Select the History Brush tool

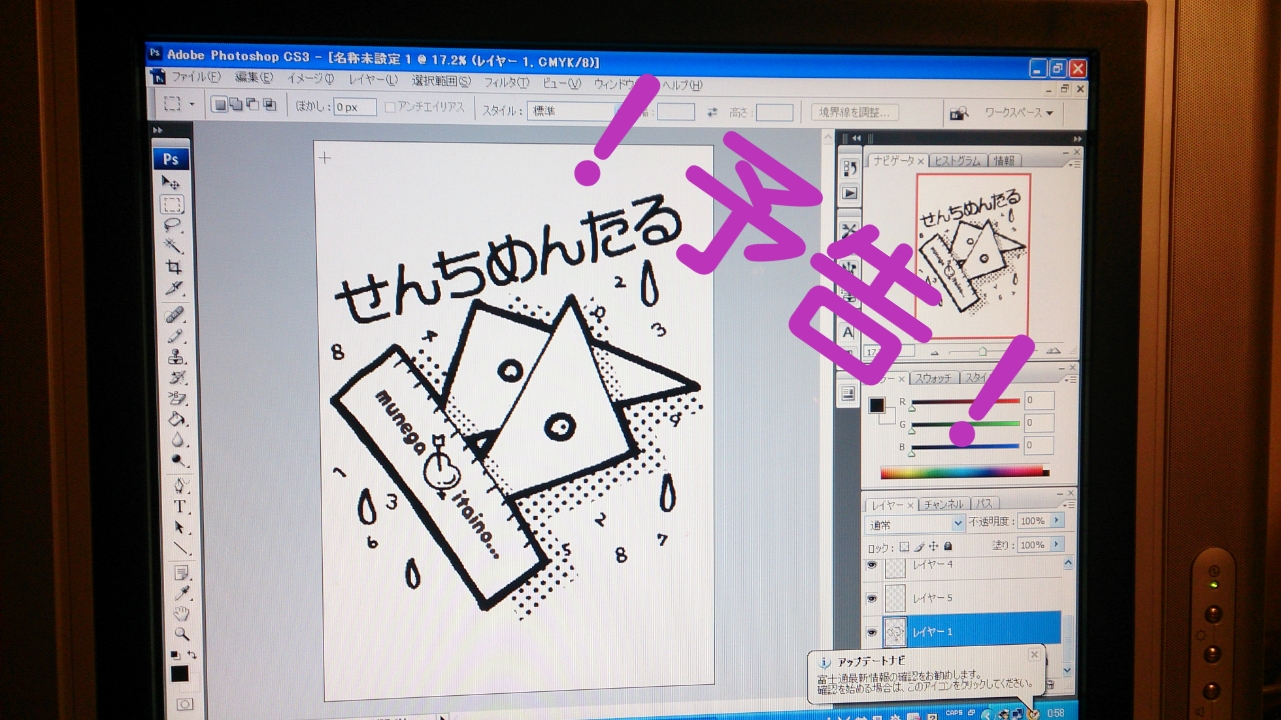pyautogui.click(x=178, y=377)
